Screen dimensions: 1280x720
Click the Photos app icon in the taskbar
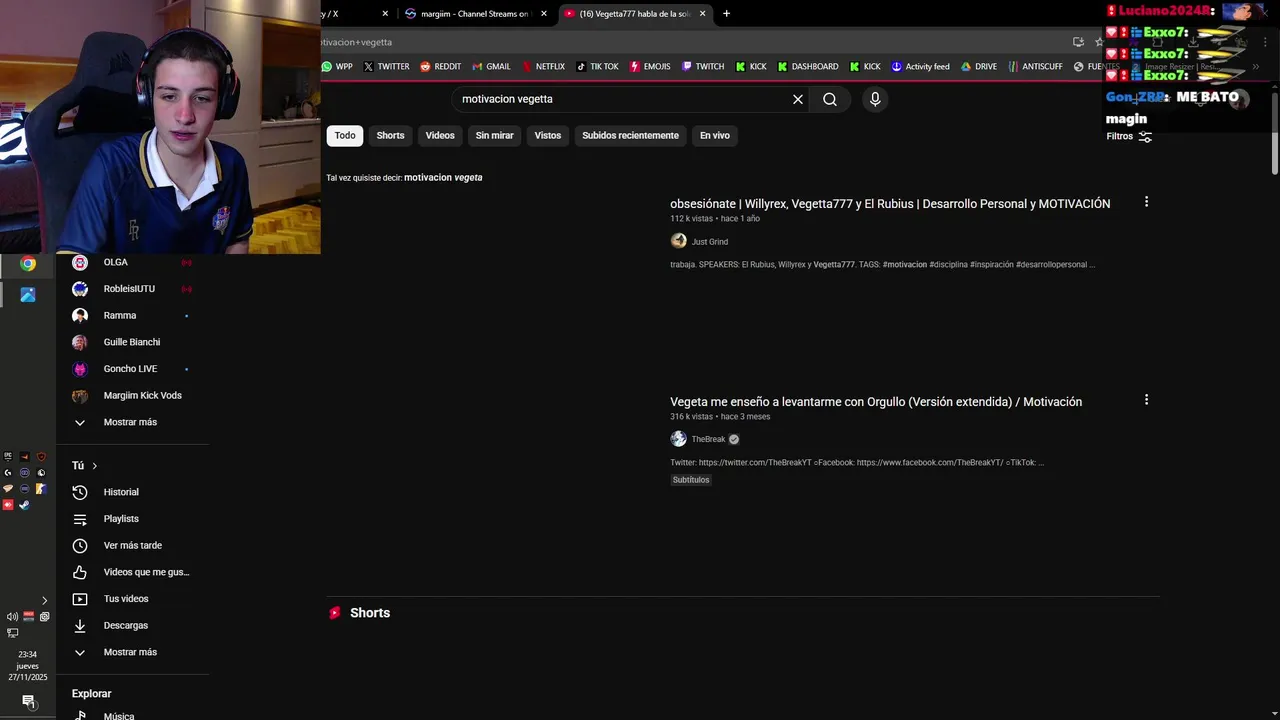[x=28, y=295]
